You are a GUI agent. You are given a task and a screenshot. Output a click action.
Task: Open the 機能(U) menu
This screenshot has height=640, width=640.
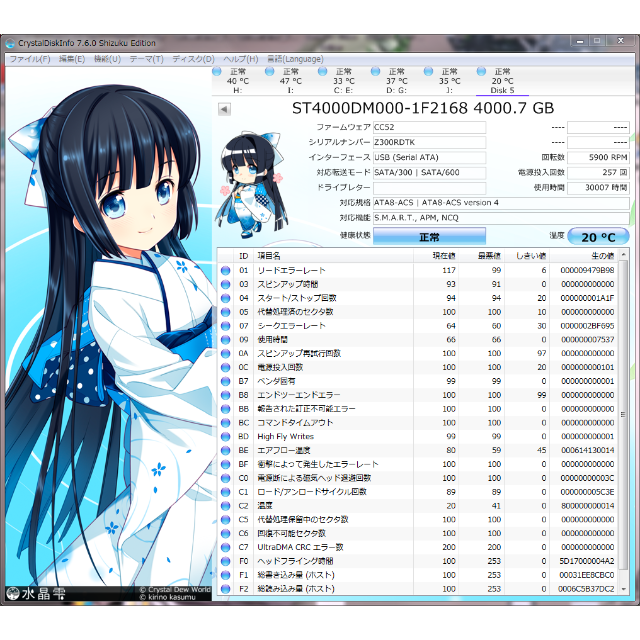click(107, 59)
